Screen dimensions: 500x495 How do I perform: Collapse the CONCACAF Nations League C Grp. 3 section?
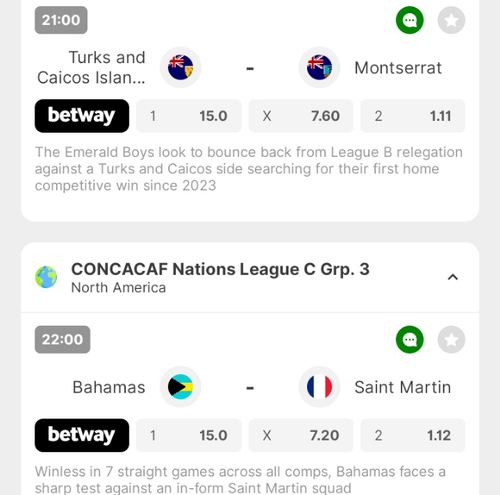453,277
